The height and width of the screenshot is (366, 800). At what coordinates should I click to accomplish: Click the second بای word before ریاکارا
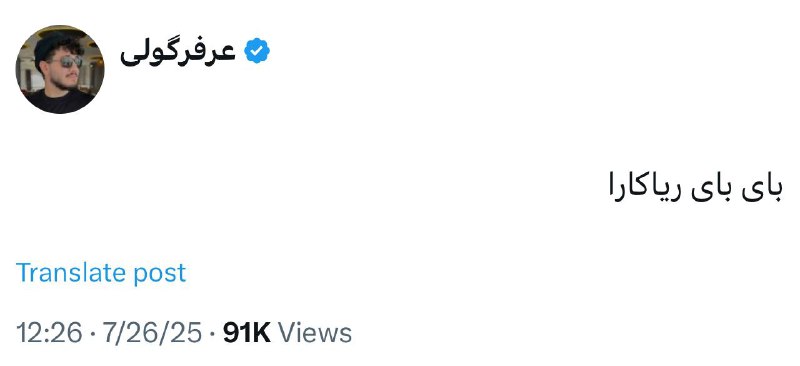pos(712,188)
